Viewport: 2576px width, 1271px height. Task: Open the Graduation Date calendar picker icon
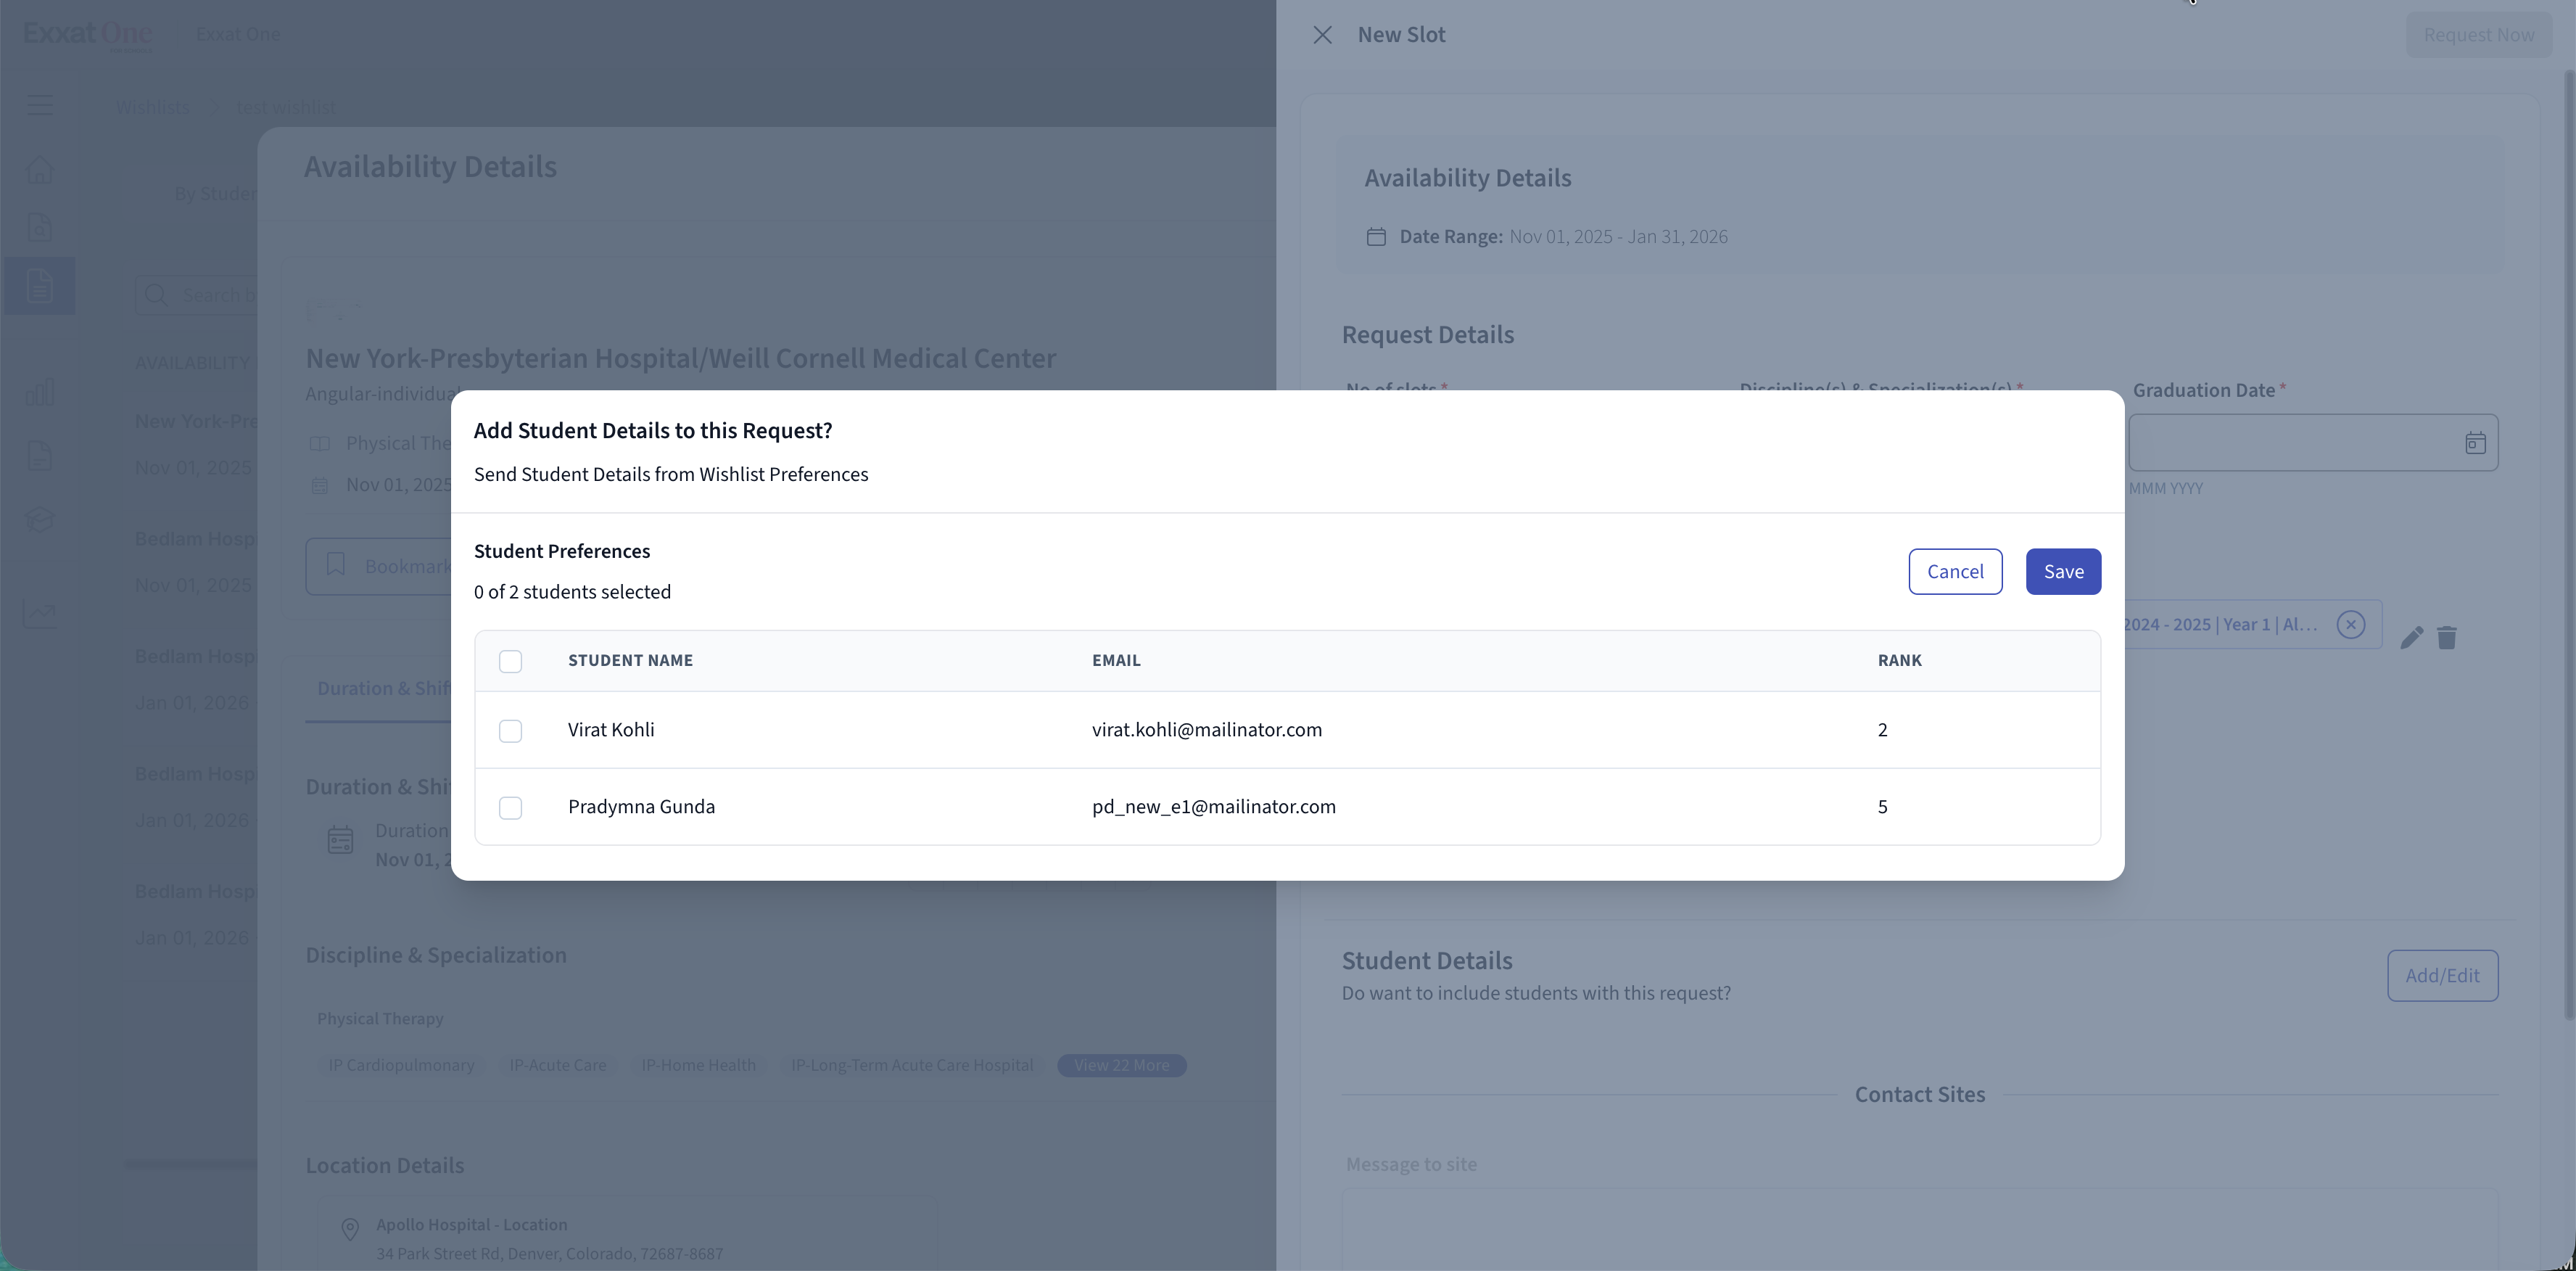[2474, 443]
